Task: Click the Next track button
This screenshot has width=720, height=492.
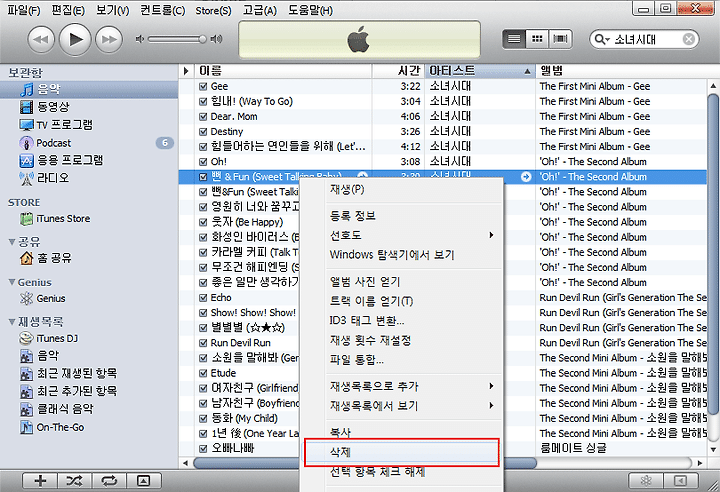Action: point(109,40)
